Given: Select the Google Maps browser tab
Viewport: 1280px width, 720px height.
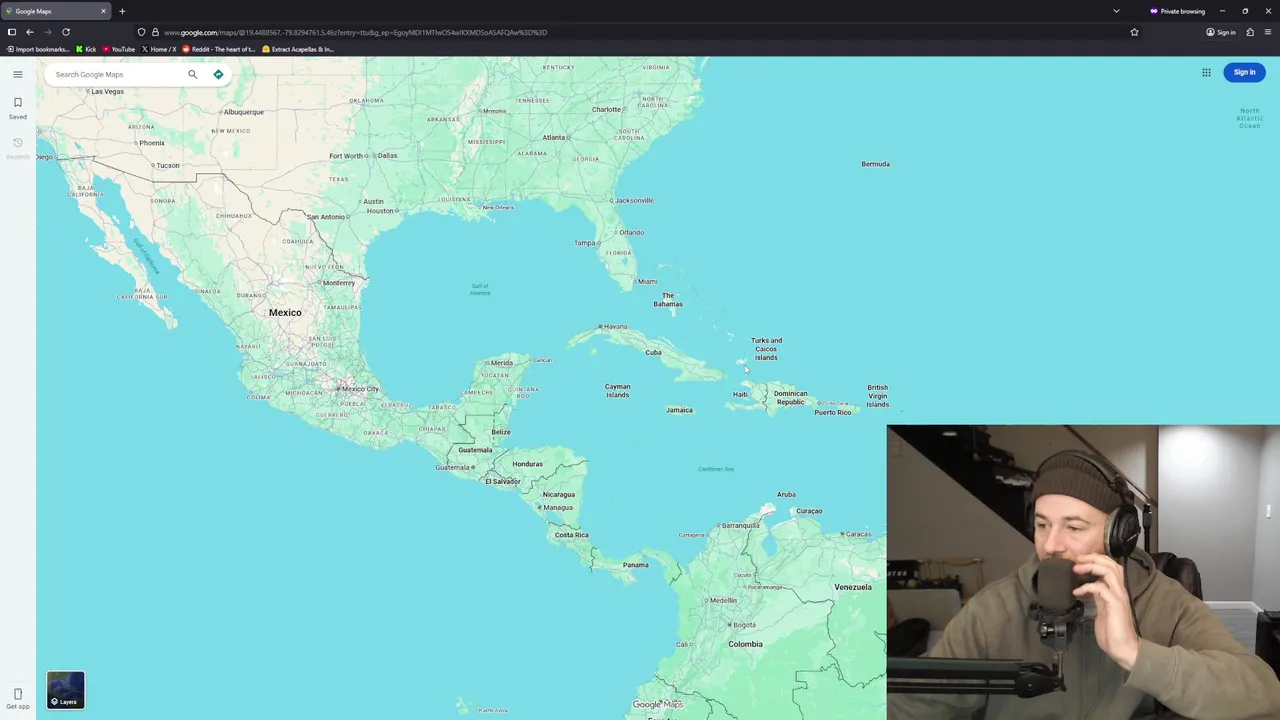Looking at the screenshot, I should tap(55, 11).
